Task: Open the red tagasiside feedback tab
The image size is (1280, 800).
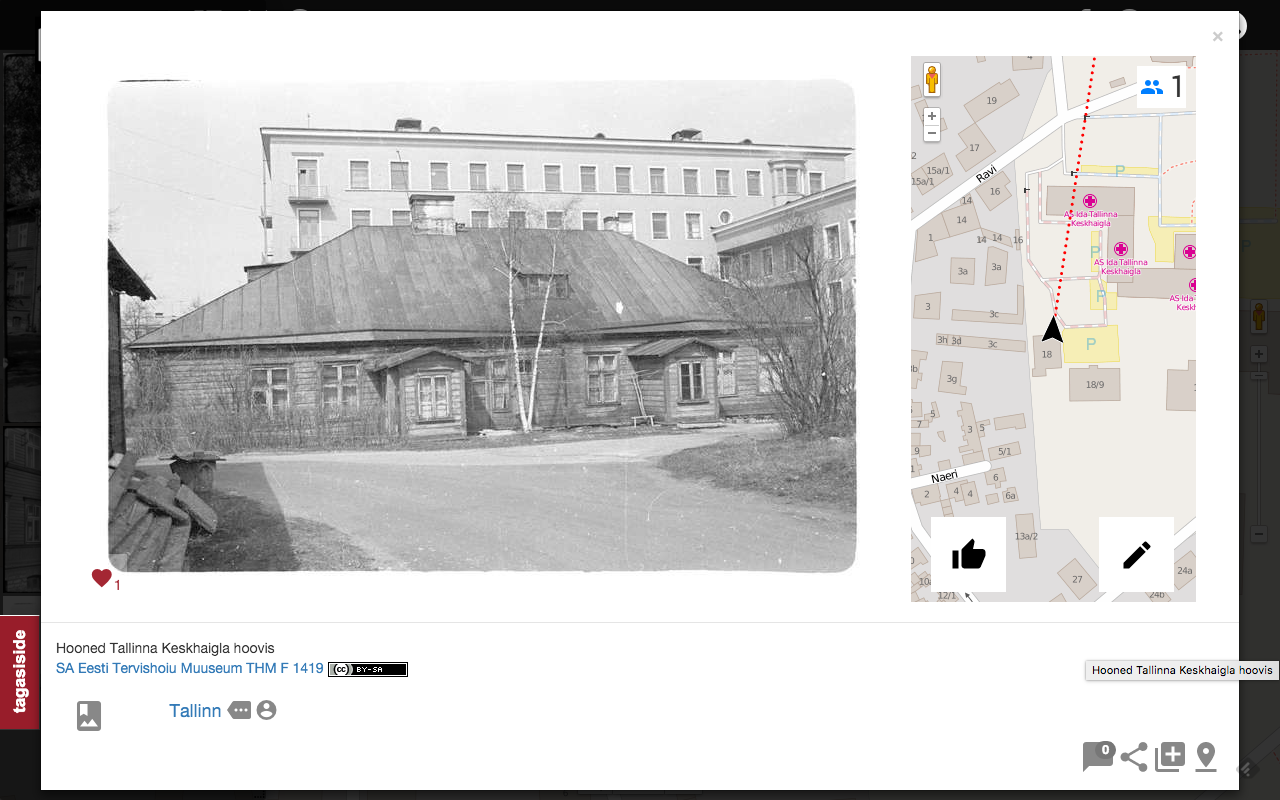Action: tap(20, 672)
